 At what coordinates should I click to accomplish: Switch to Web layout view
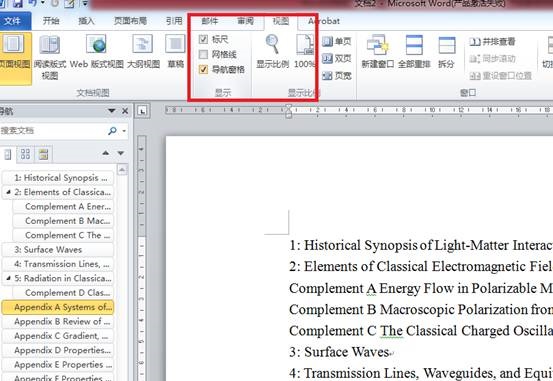(x=97, y=52)
